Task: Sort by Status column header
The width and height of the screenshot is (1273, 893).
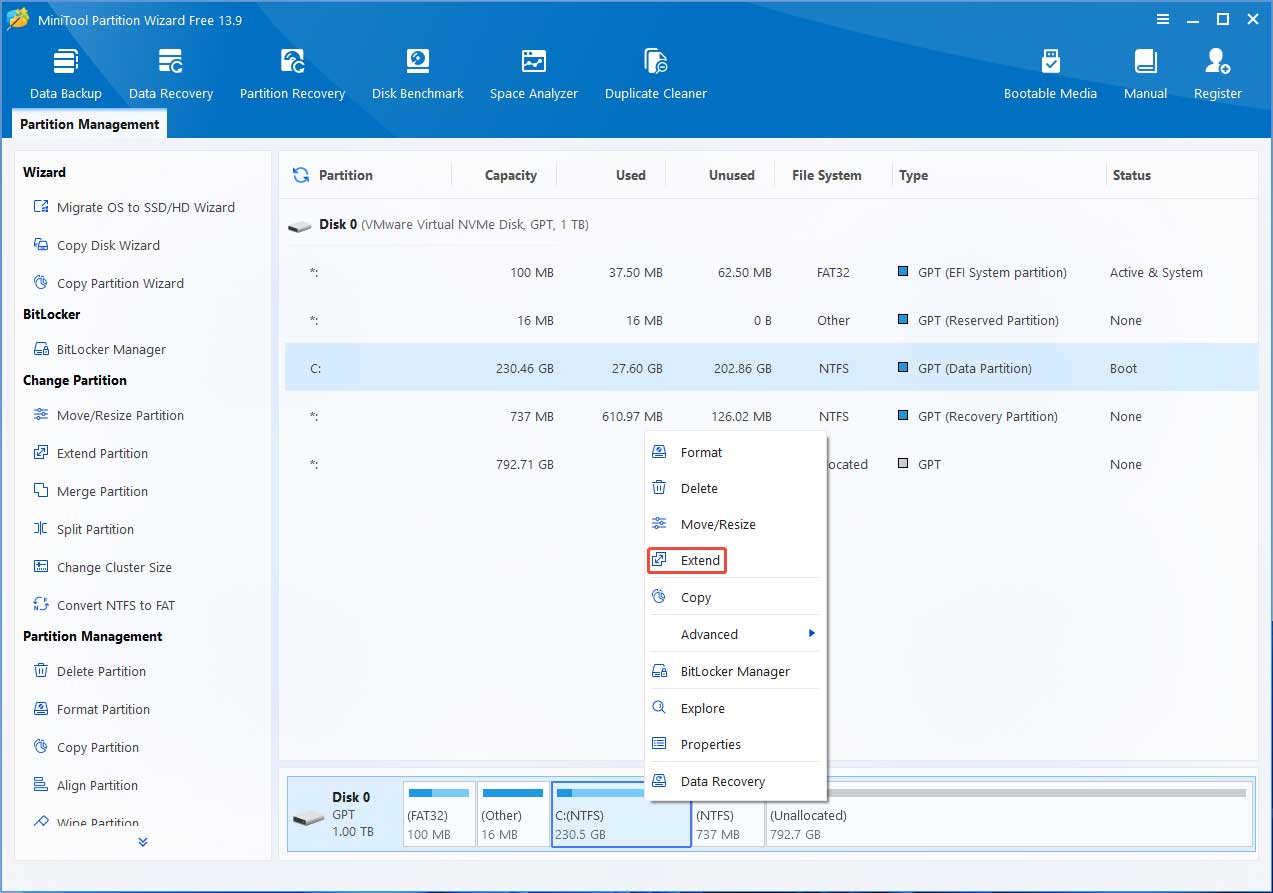Action: [x=1131, y=175]
